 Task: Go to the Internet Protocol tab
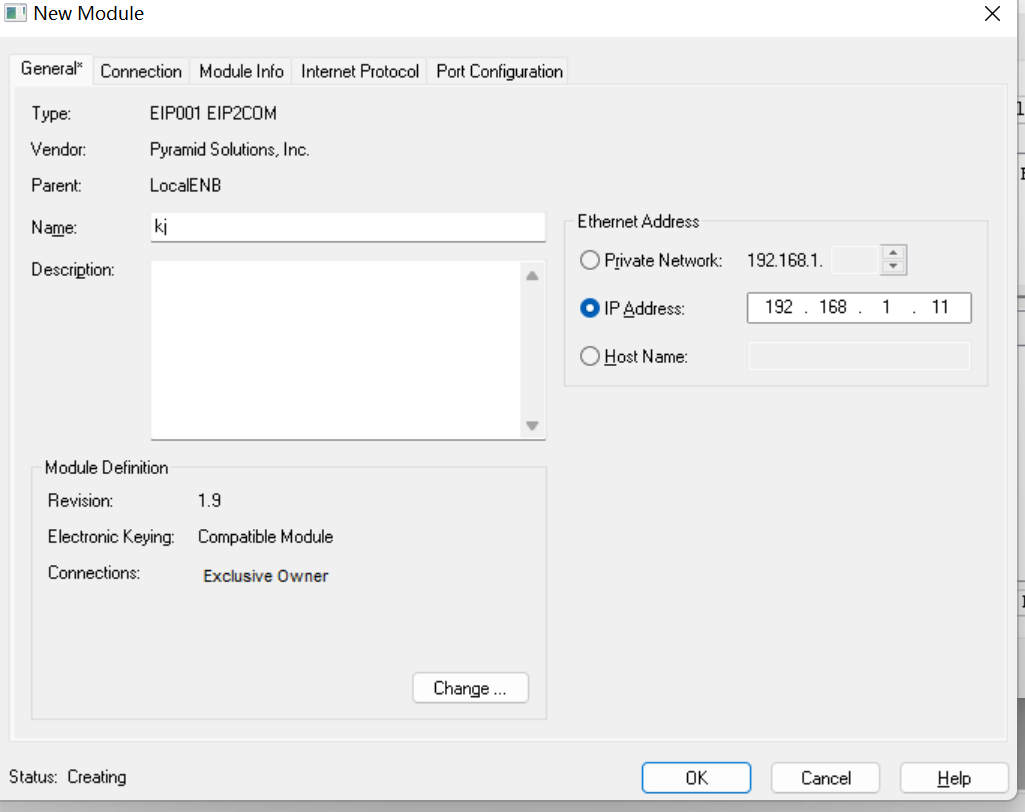pos(360,71)
